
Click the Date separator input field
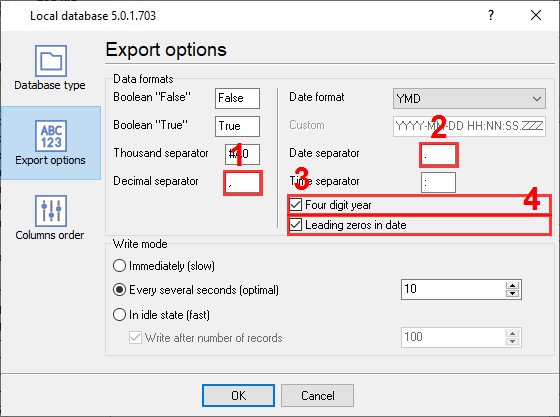click(439, 155)
